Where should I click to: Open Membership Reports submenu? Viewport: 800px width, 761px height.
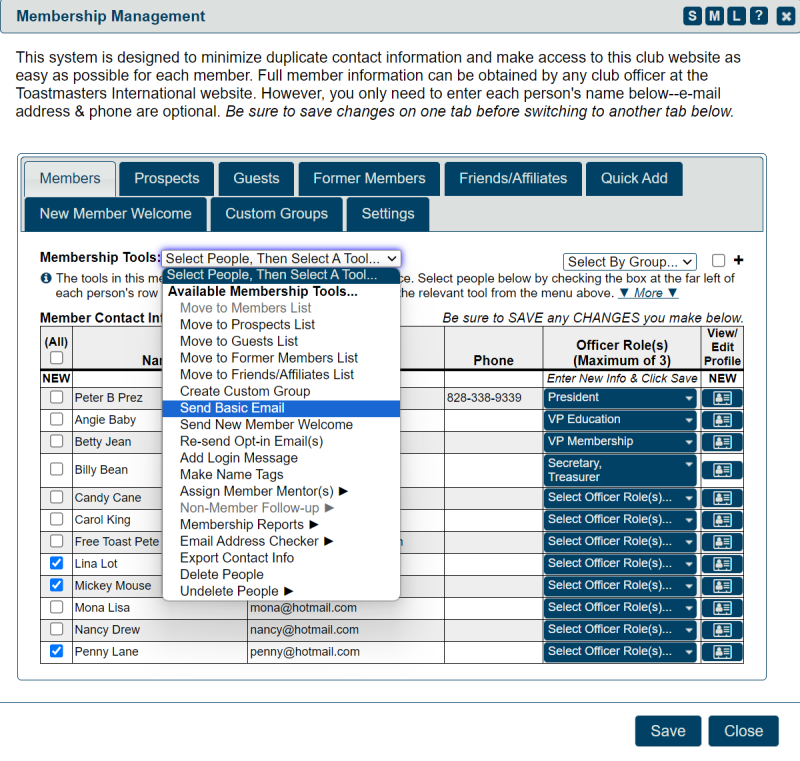[x=281, y=524]
